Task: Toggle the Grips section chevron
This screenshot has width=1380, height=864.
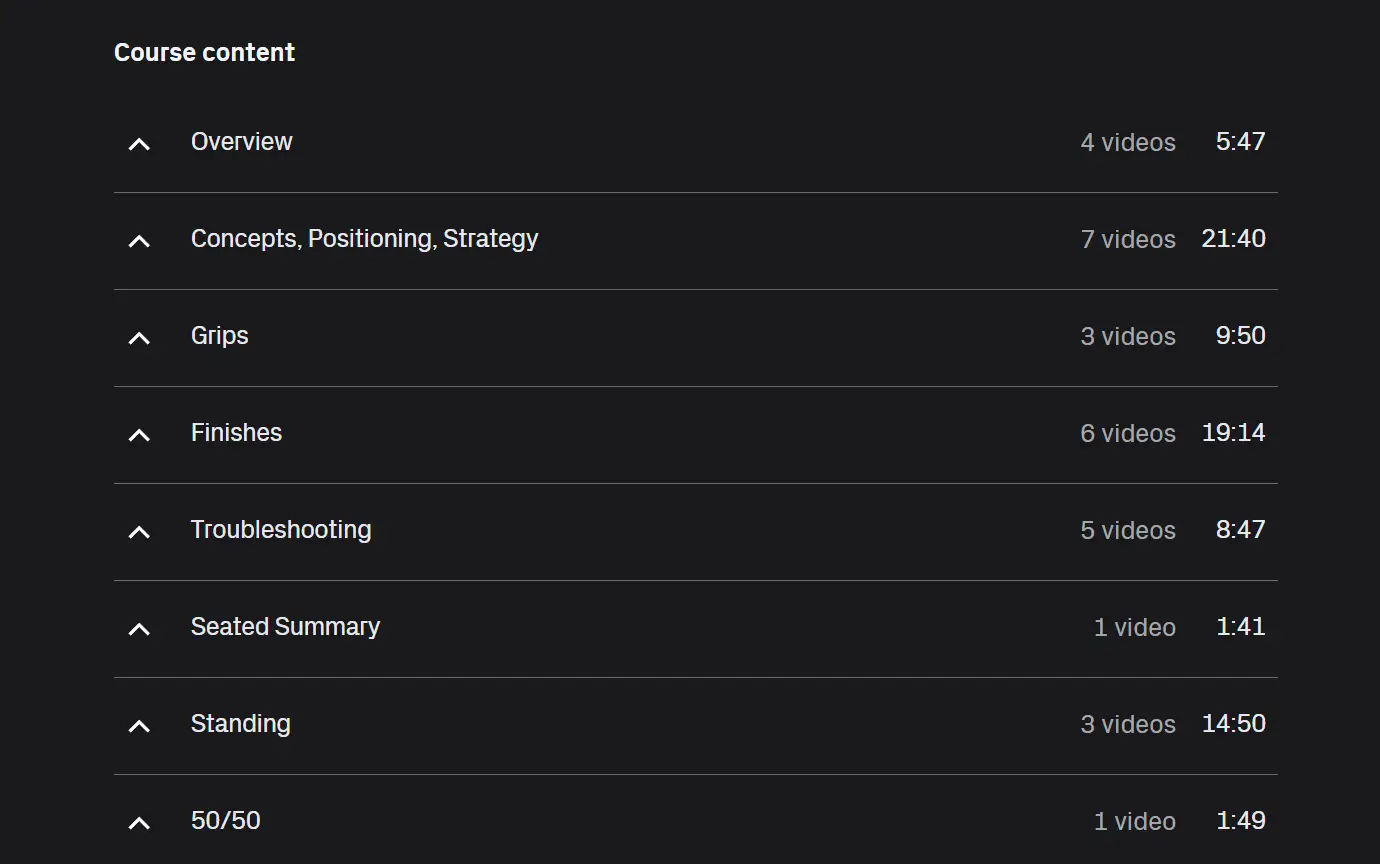Action: click(139, 338)
